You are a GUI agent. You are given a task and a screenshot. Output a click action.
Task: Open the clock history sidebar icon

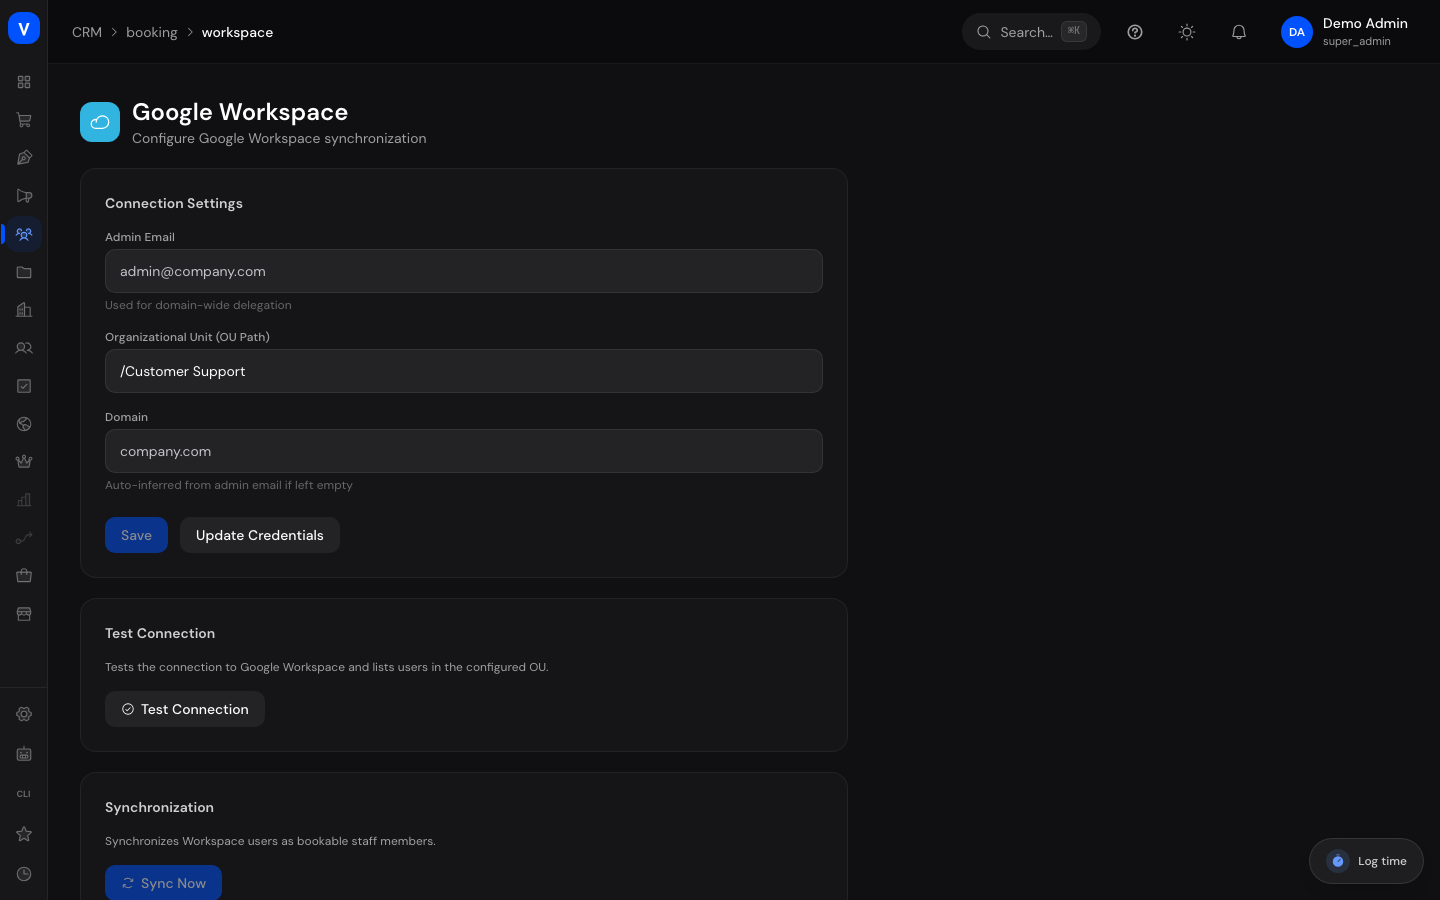click(24, 874)
